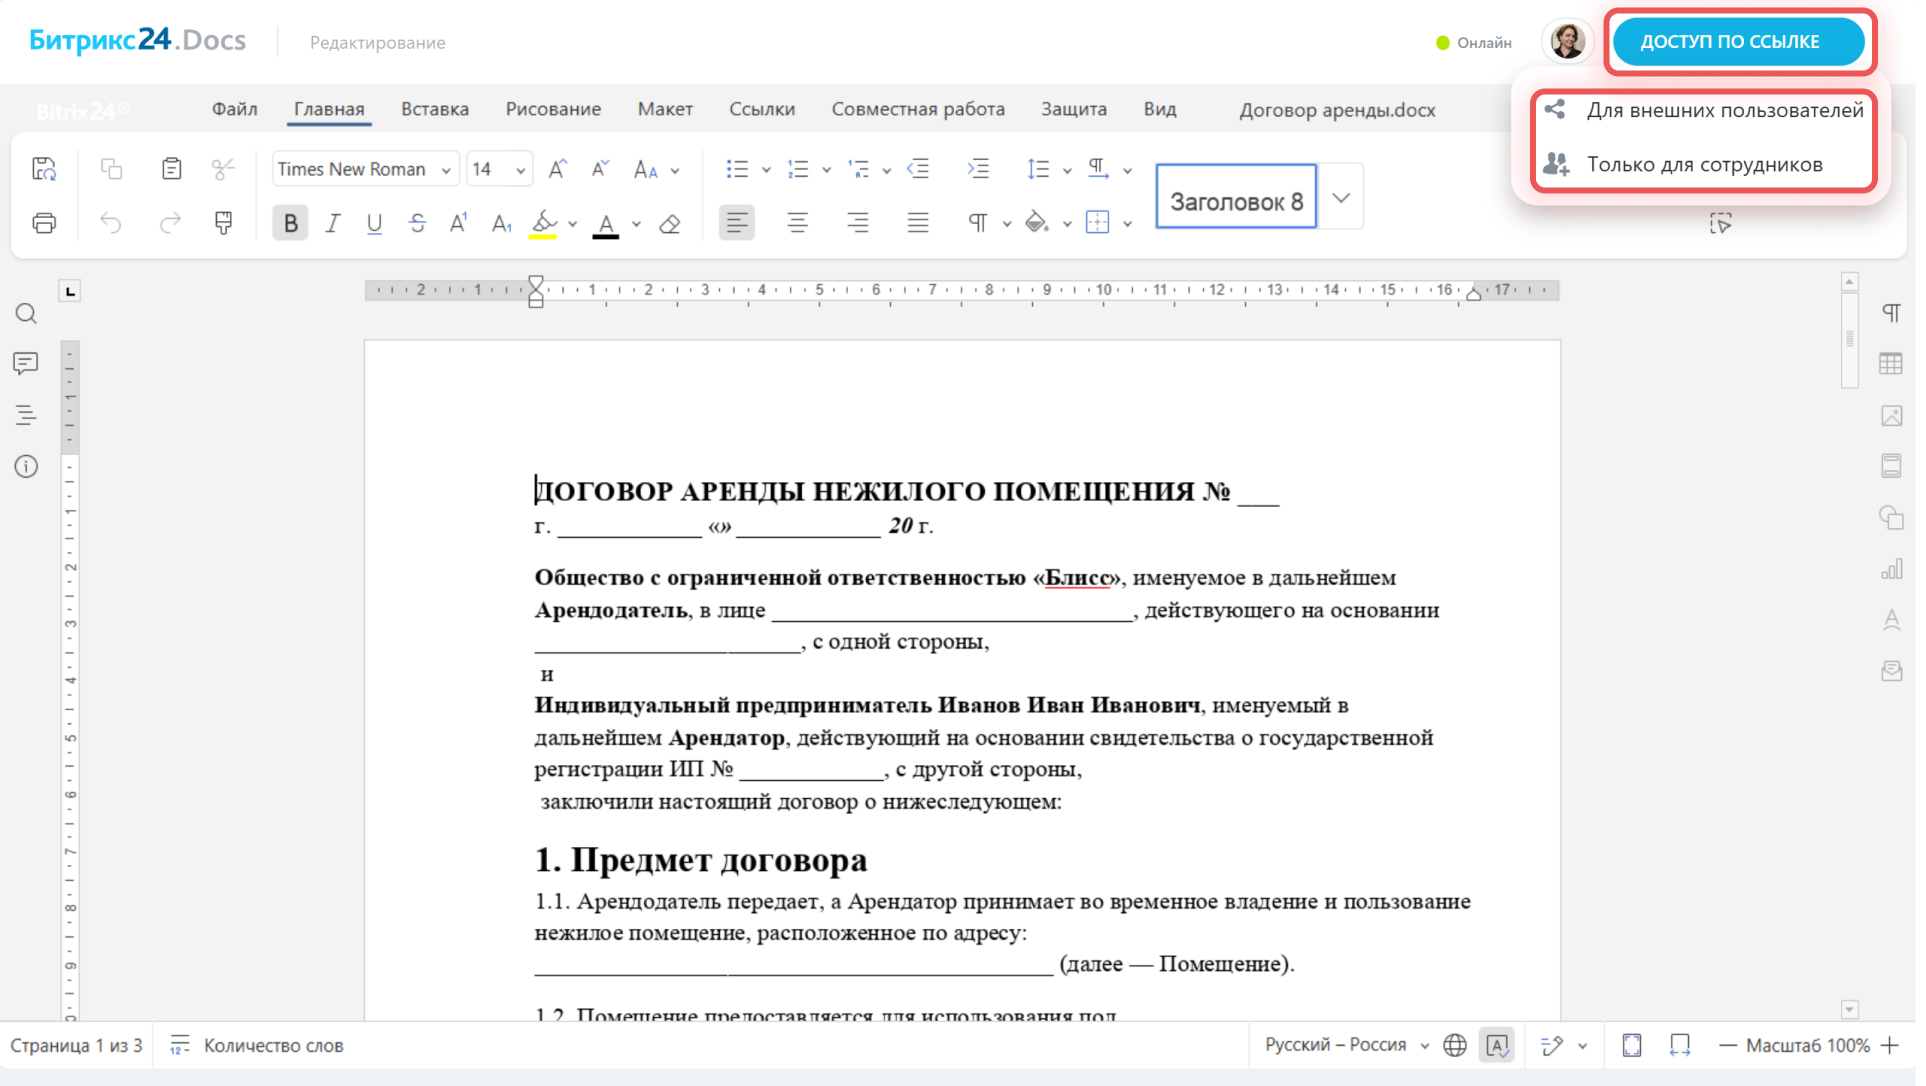Toggle Bold formatting button
Screen dimensions: 1926x1086
290,223
